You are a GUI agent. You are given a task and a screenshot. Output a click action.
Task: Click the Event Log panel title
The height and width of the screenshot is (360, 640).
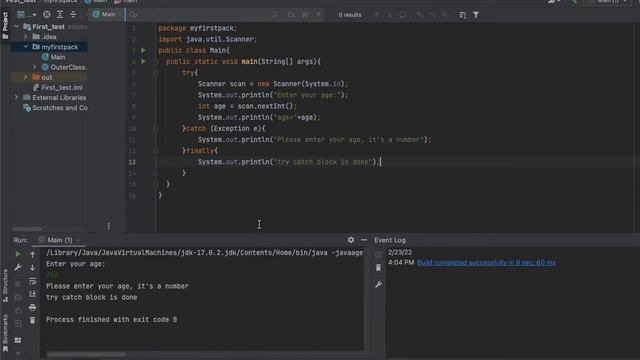click(390, 240)
